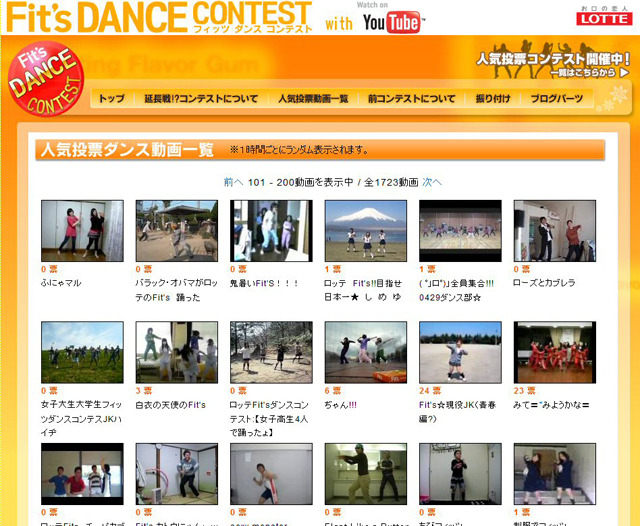Click the 女子大生大学生フィッツダンスコンテス title link
640x526 pixels.
point(81,419)
